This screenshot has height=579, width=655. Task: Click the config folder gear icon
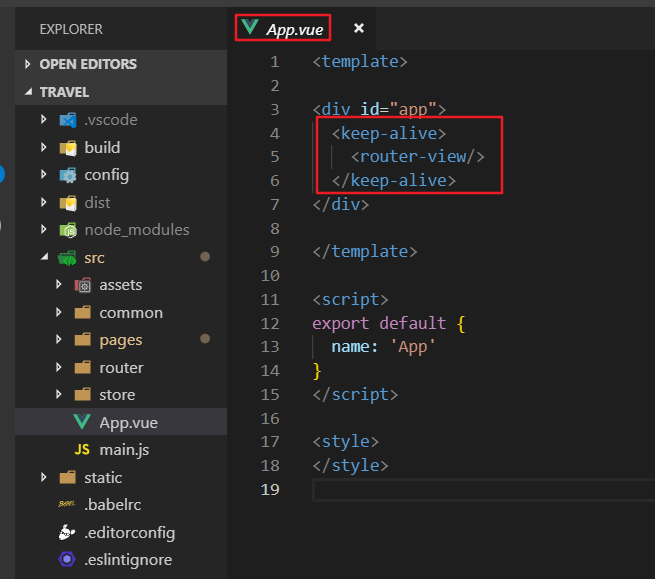coord(68,175)
